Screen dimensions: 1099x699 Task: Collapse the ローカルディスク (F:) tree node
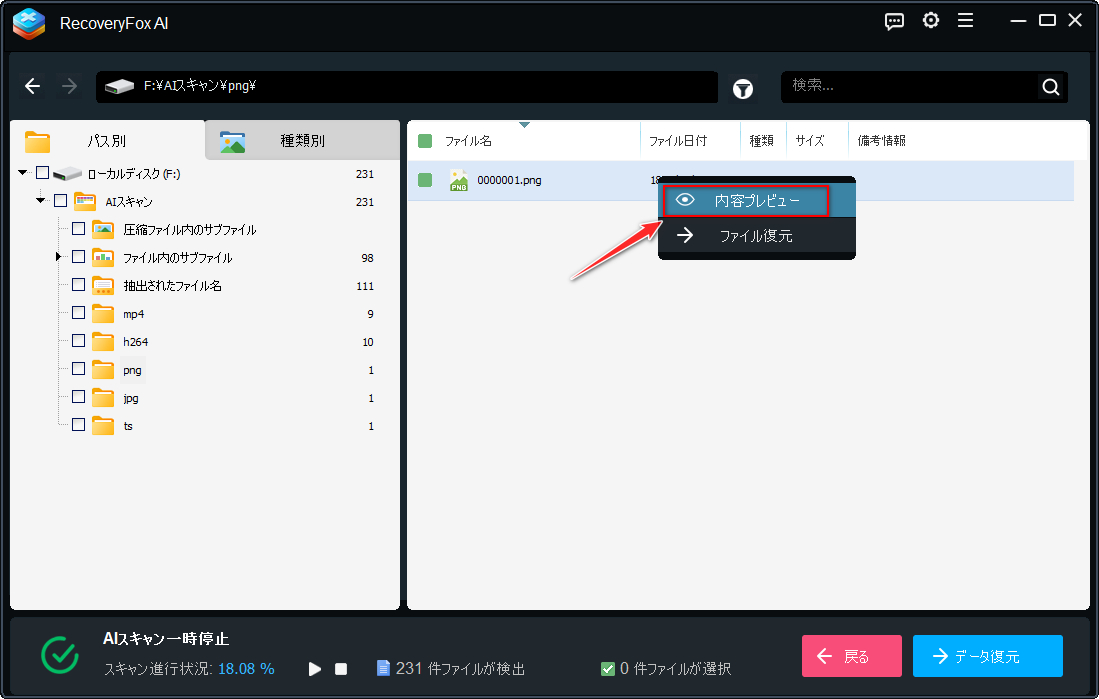[x=23, y=172]
